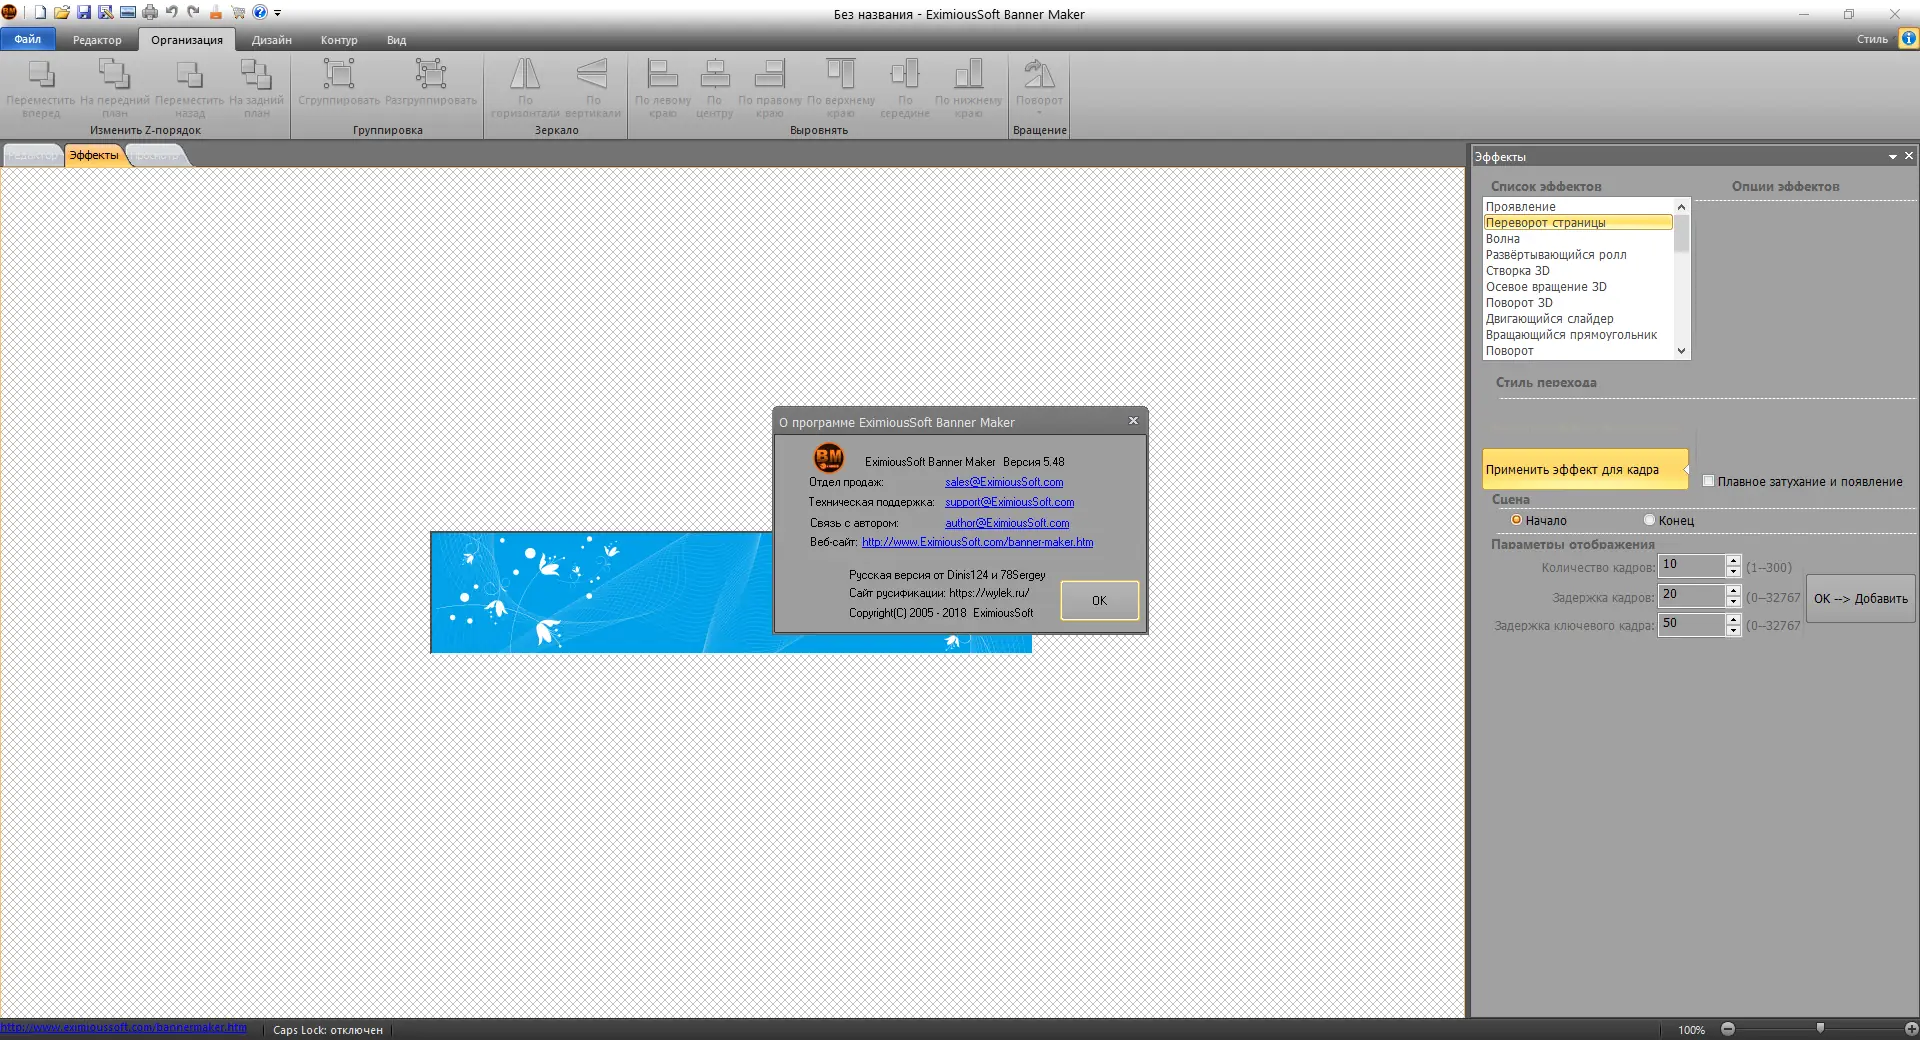
Task: Open link sales@EximiousSoft.com
Action: click(x=1004, y=482)
